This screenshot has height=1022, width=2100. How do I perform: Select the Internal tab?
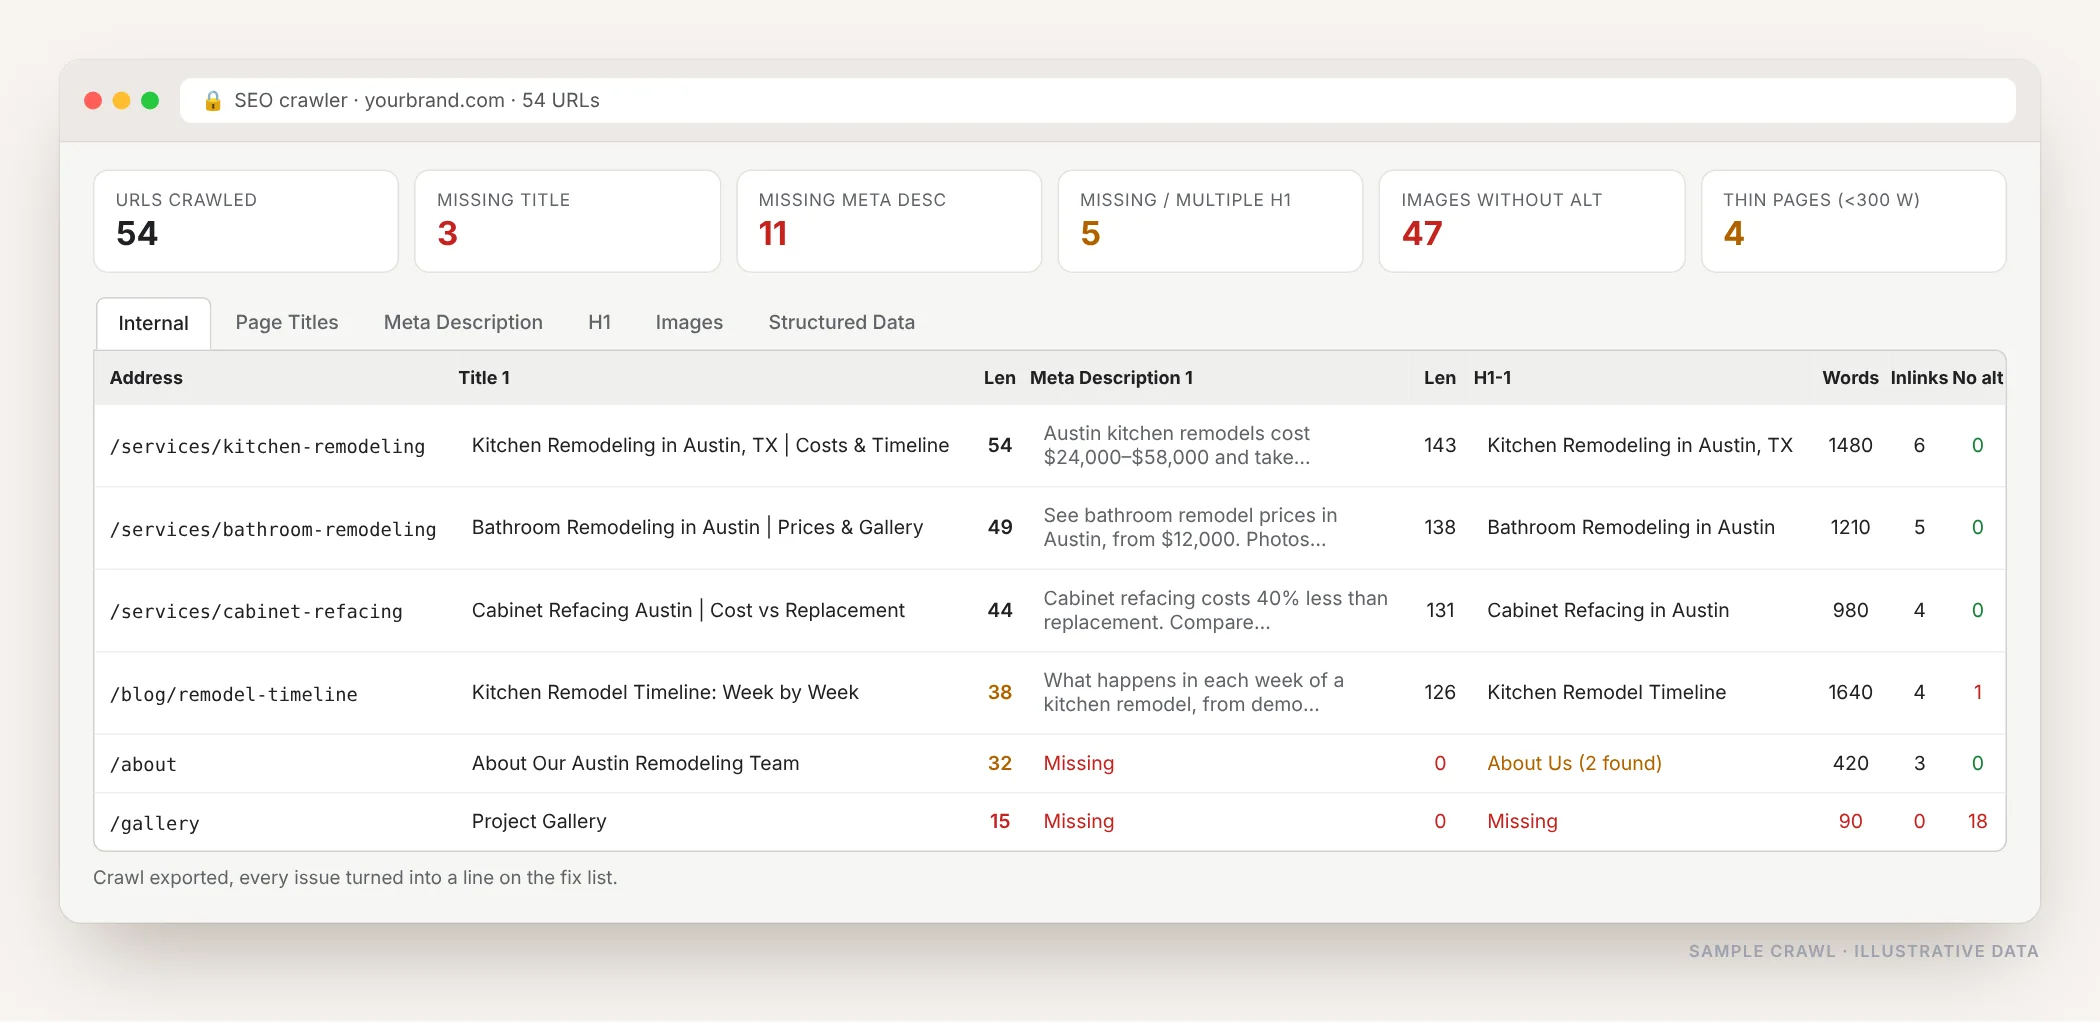coord(153,323)
